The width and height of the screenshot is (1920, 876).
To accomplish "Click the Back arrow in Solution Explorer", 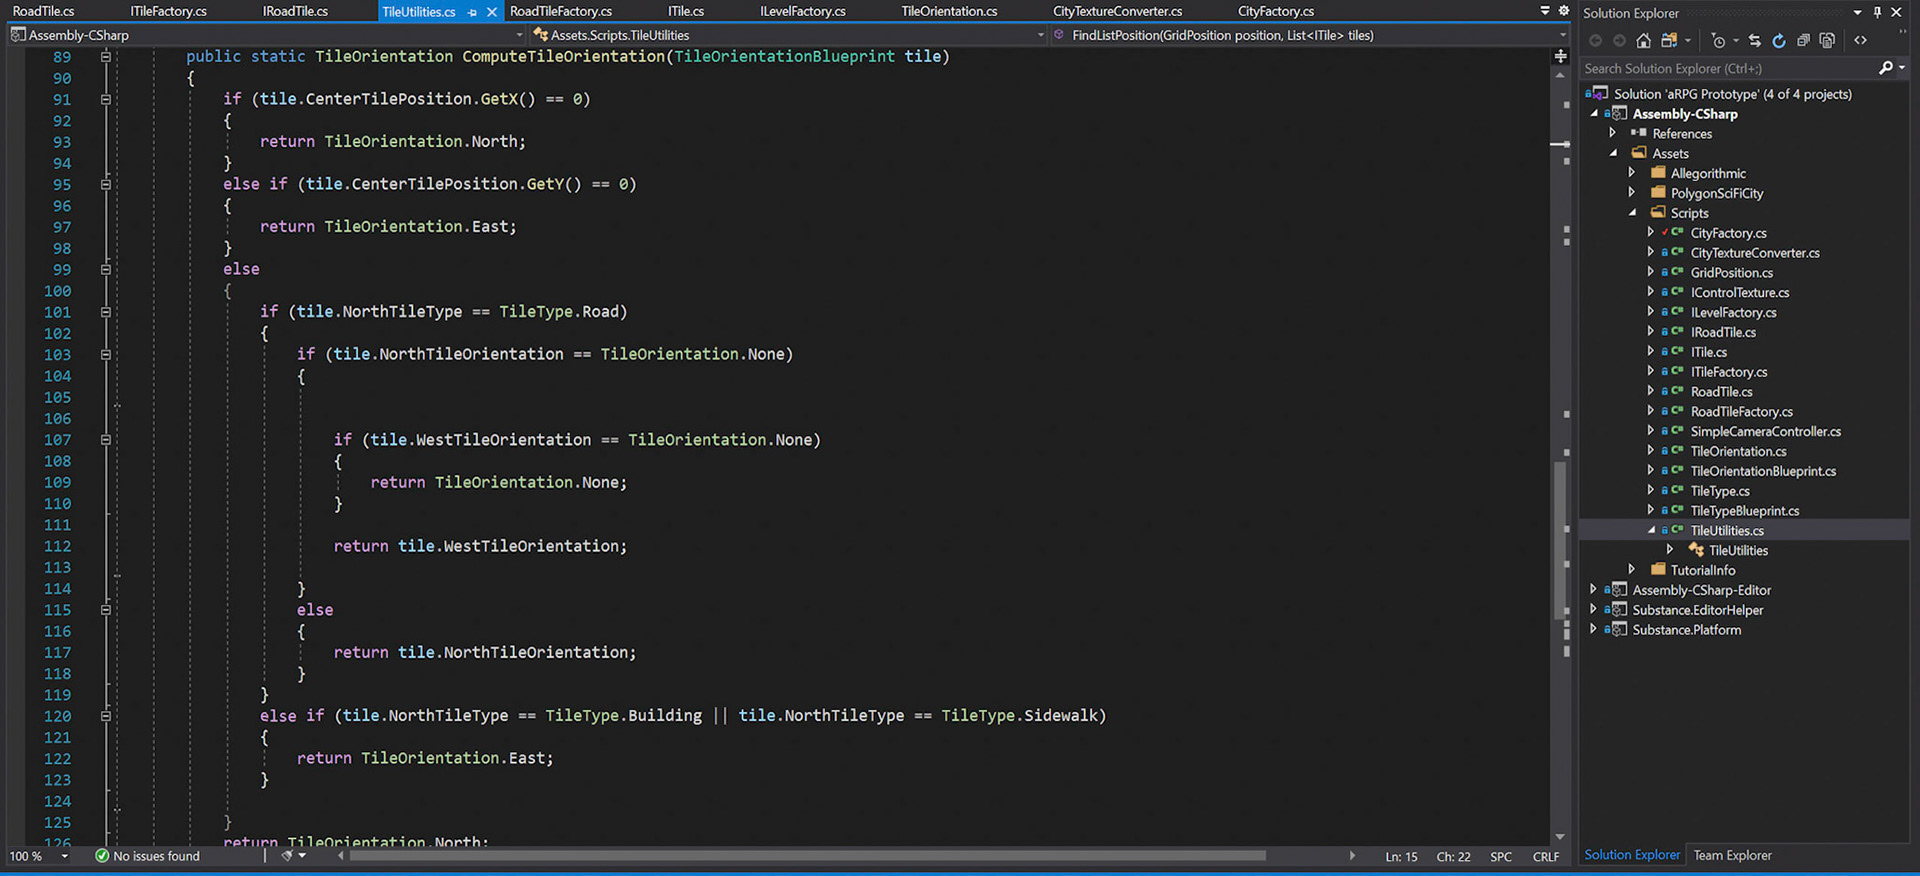I will click(1595, 41).
